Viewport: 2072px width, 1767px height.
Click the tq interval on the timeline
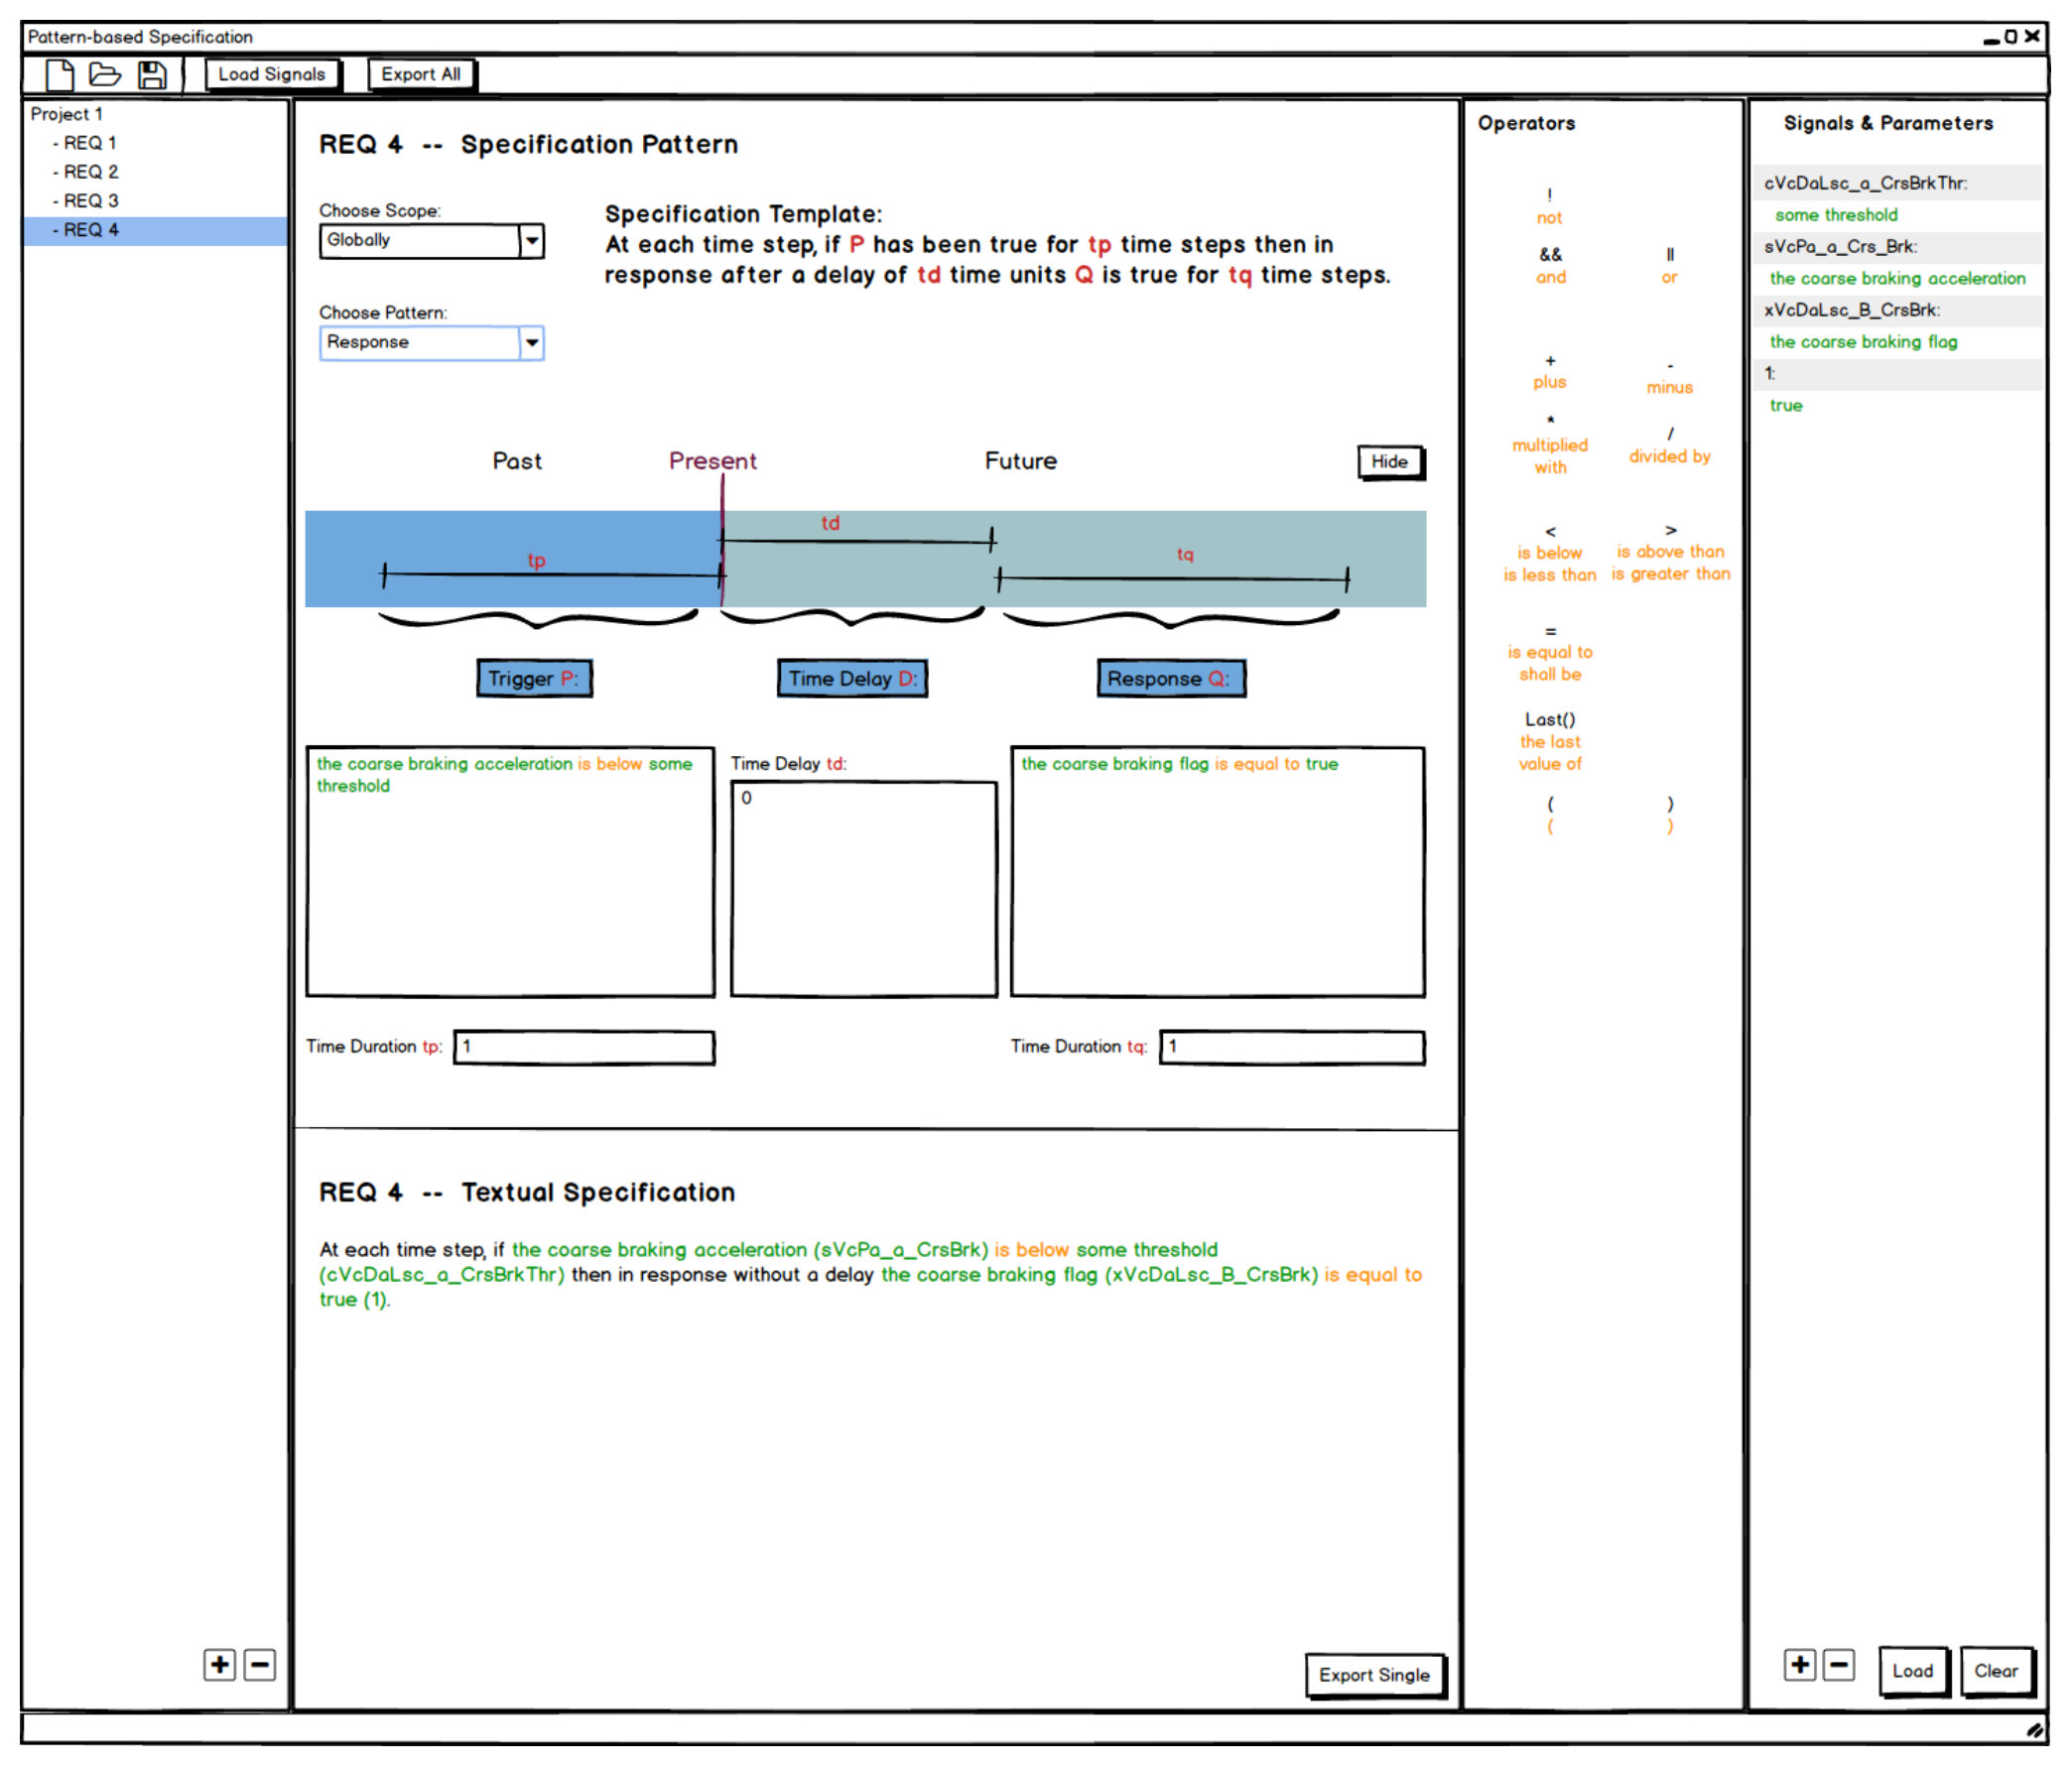click(x=1173, y=578)
